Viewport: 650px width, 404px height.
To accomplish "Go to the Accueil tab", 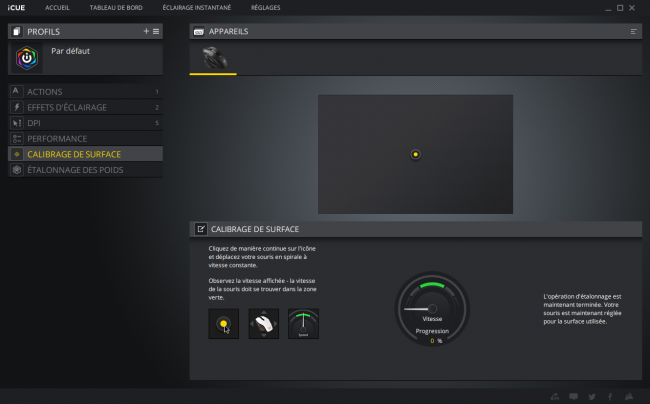I will pyautogui.click(x=57, y=7).
